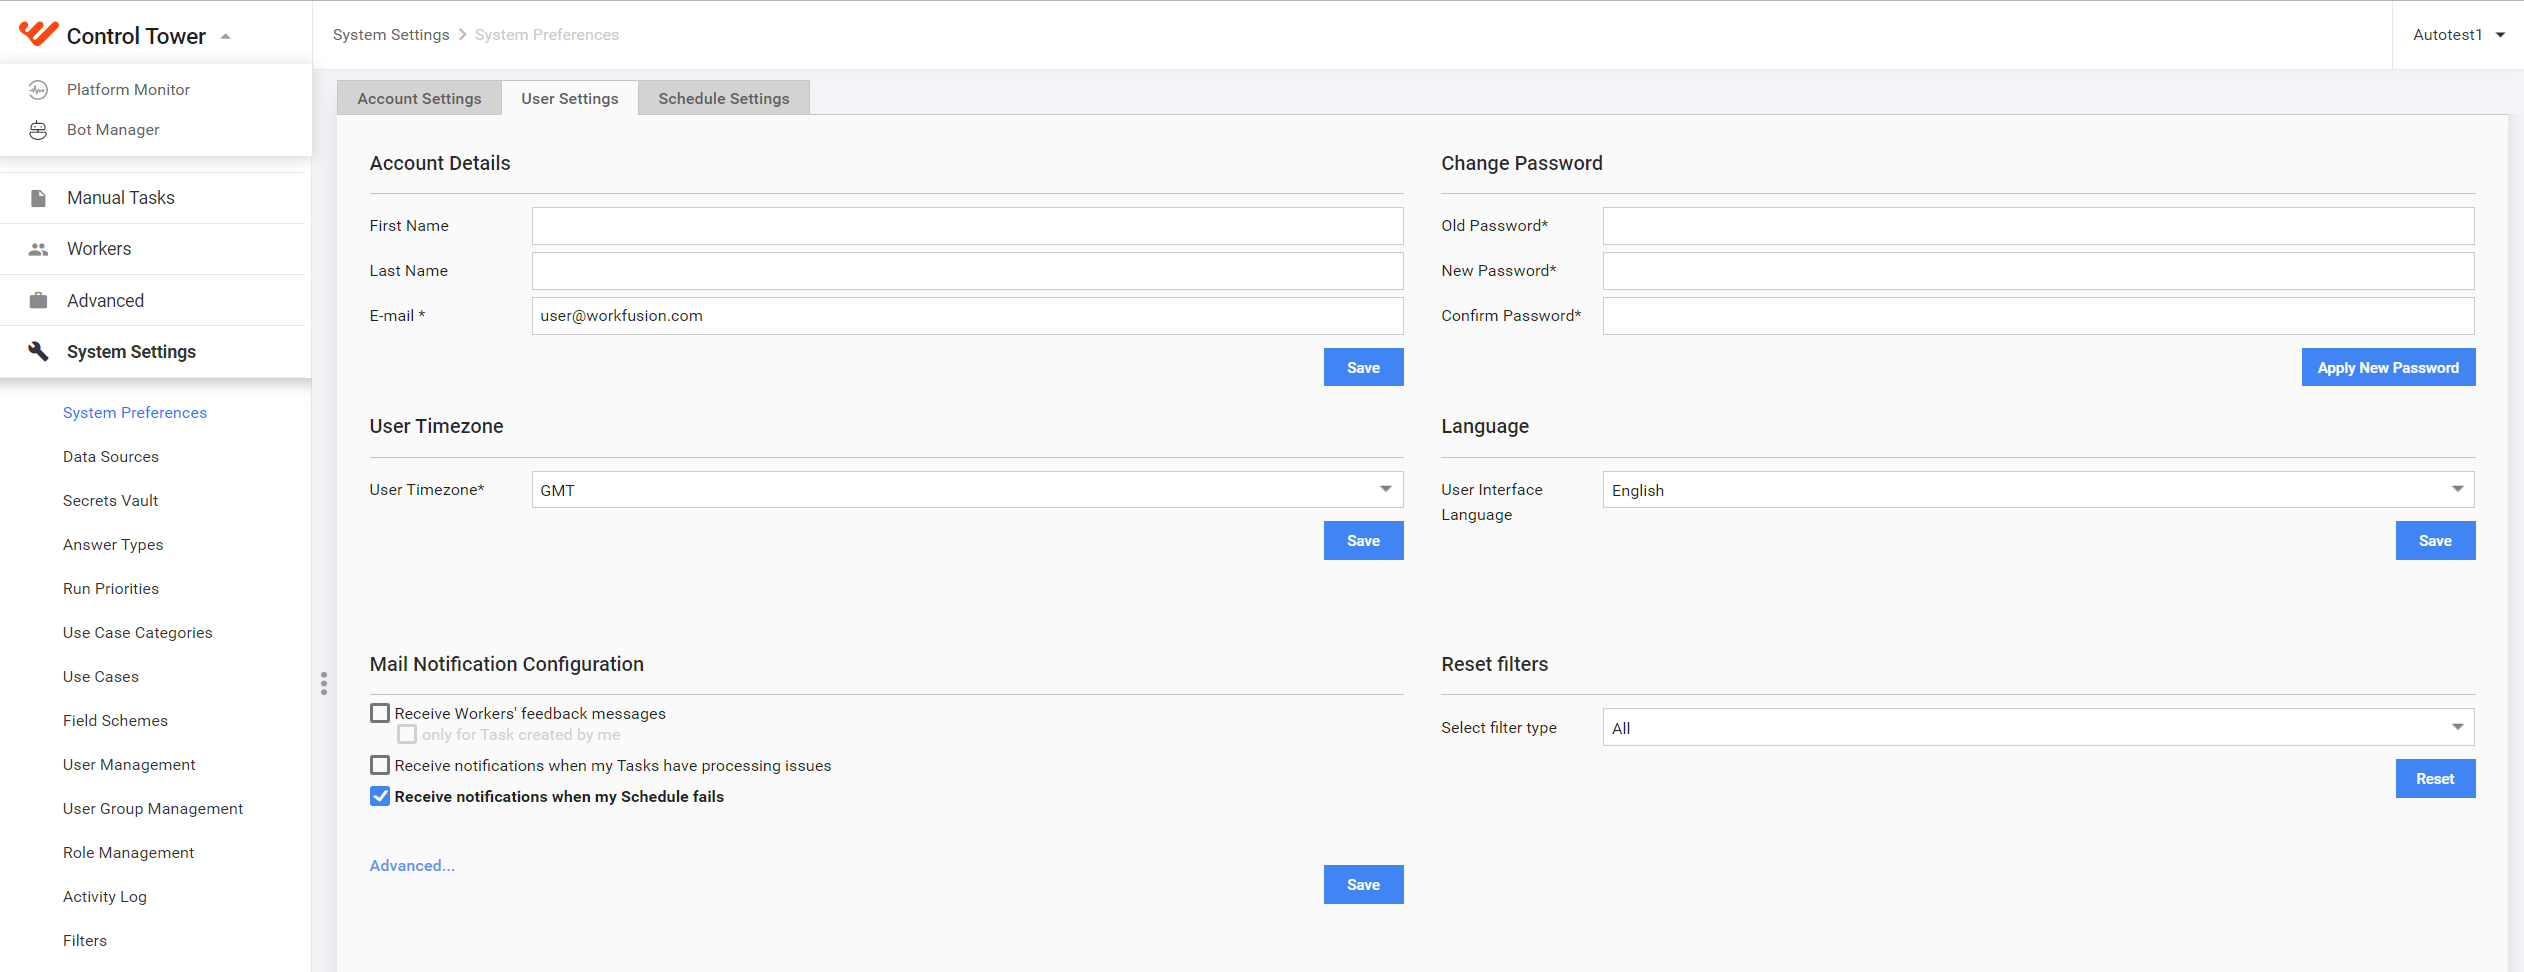Open System Preferences in the submenu
Screen dimensions: 2524x972
coord(135,413)
